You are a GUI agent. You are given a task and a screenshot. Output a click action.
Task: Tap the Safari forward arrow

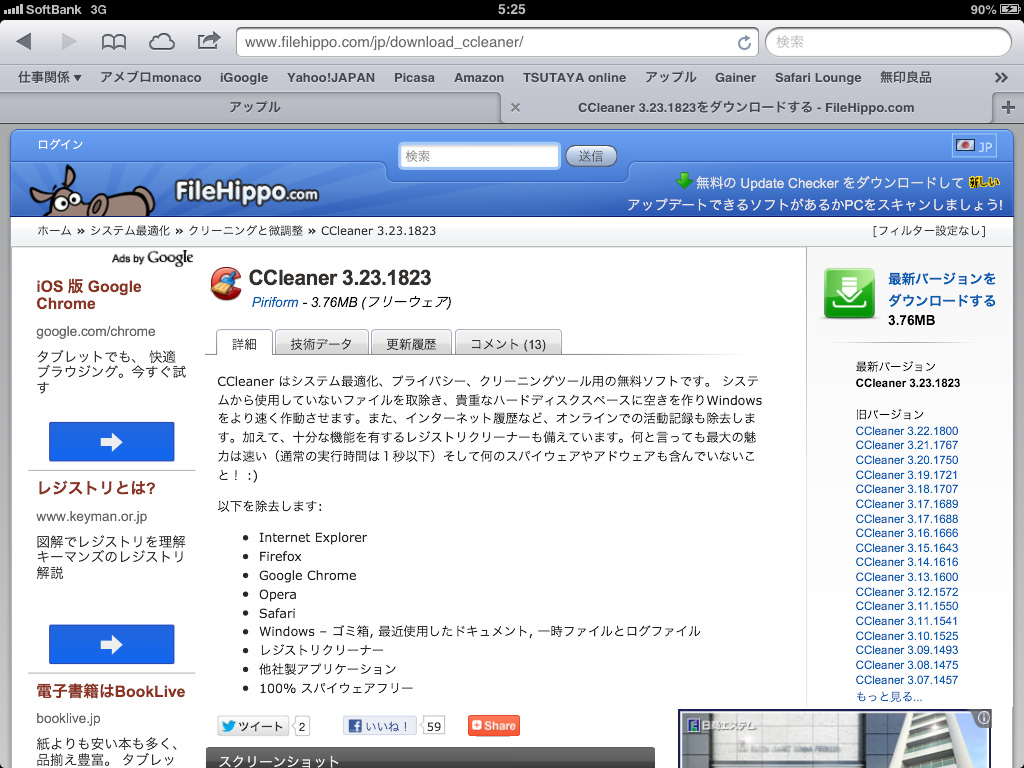click(69, 42)
